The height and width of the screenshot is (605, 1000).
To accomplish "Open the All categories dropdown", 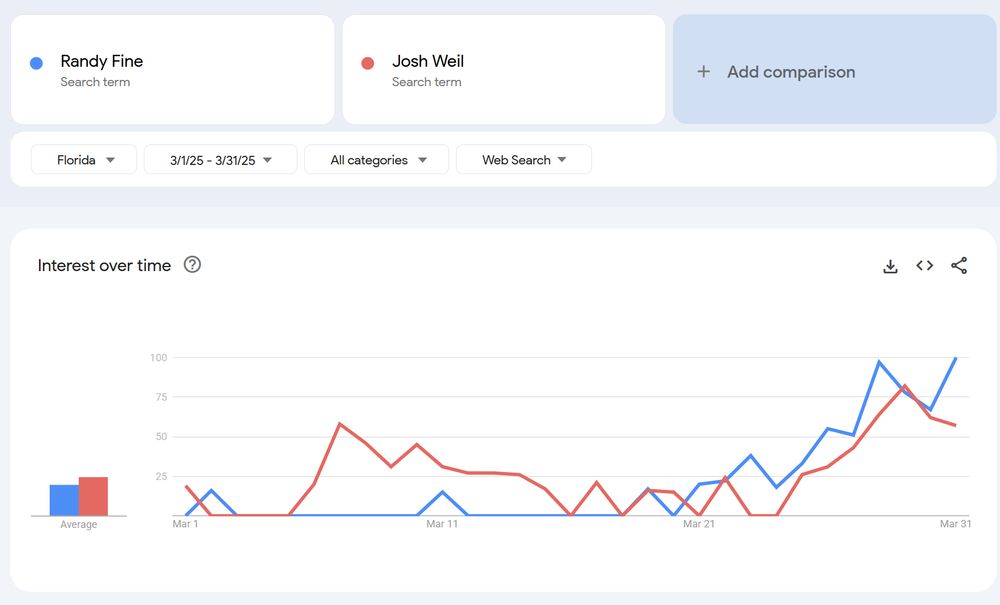I will (376, 160).
